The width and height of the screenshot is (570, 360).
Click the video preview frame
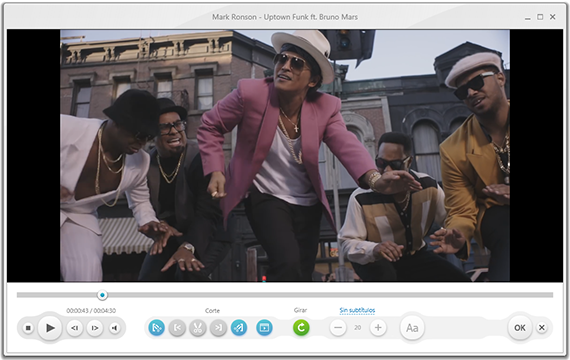285,156
